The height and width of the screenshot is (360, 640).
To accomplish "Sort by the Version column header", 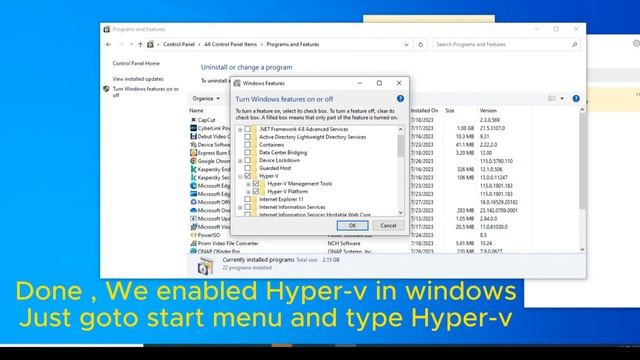I will click(488, 111).
